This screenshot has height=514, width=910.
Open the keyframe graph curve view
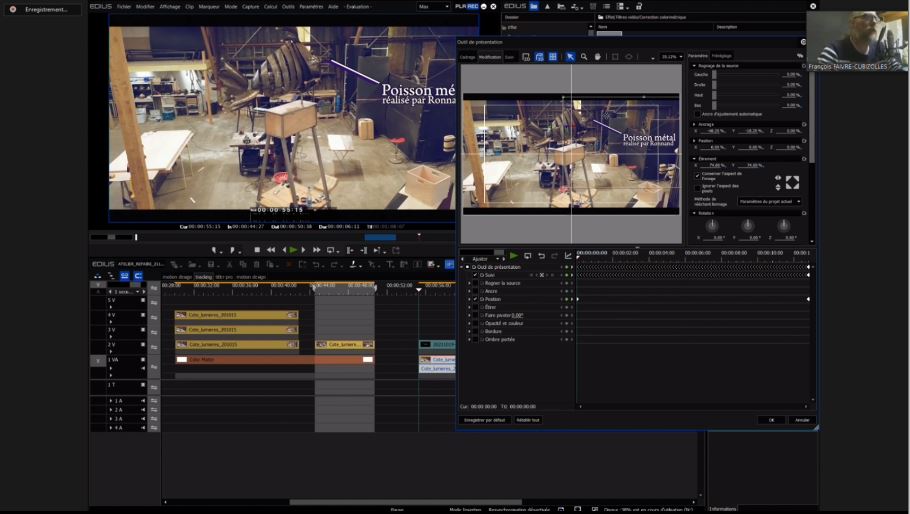567,256
